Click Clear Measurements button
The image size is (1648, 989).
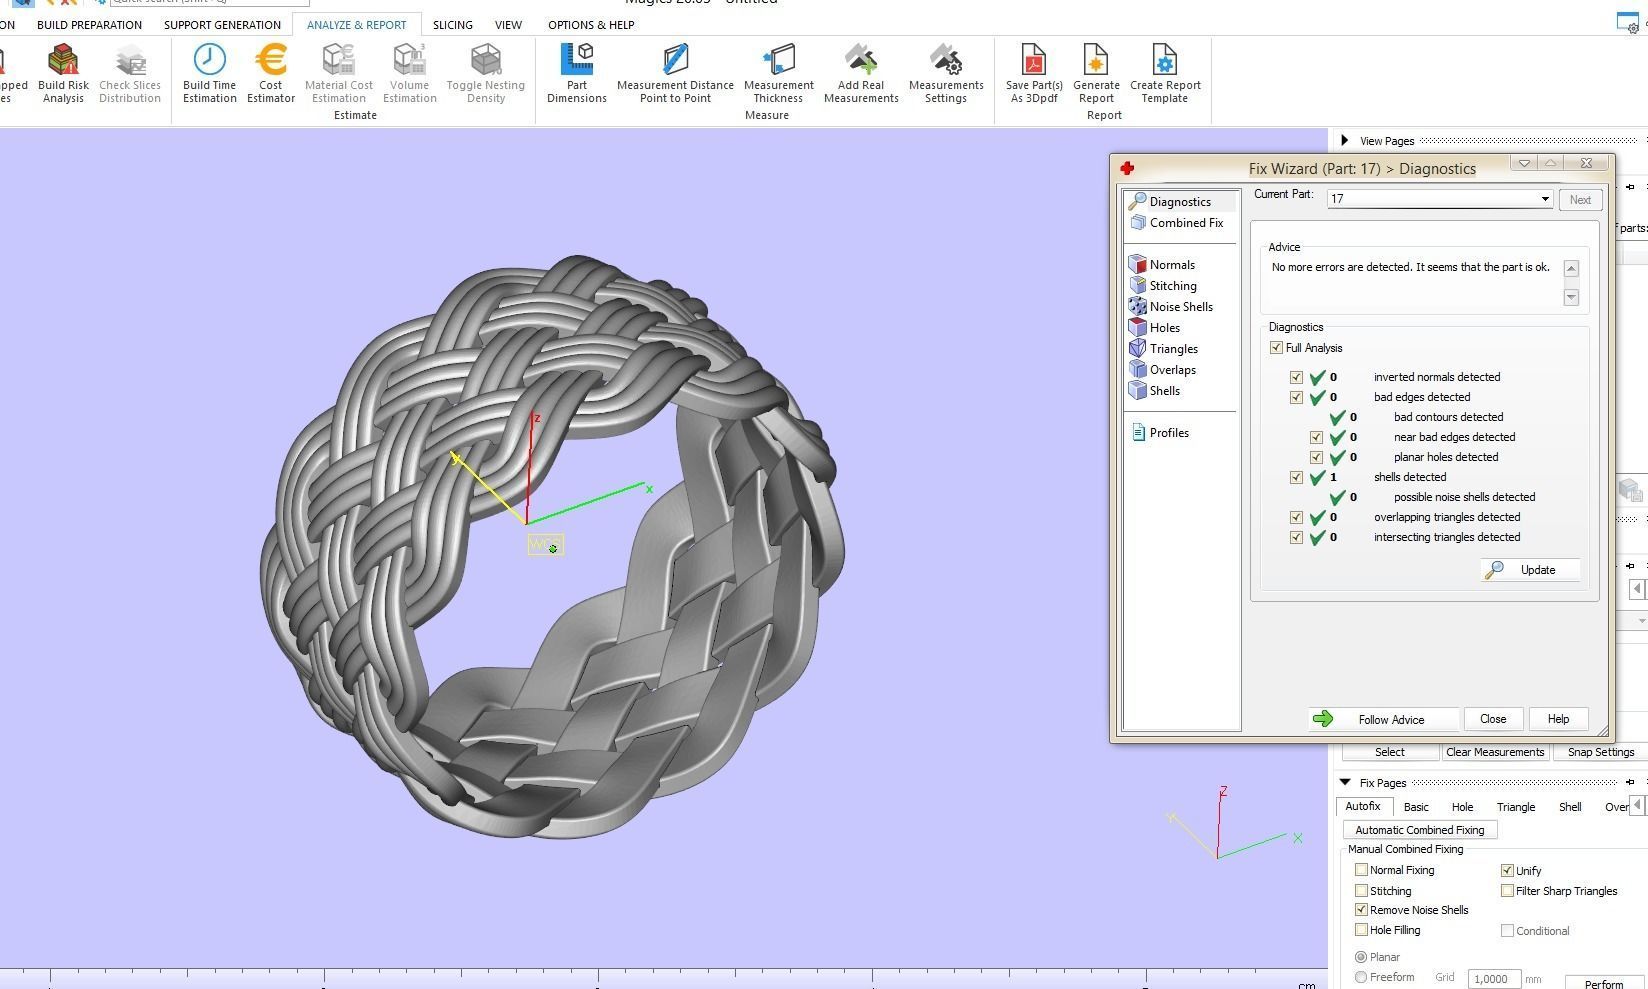[1495, 752]
